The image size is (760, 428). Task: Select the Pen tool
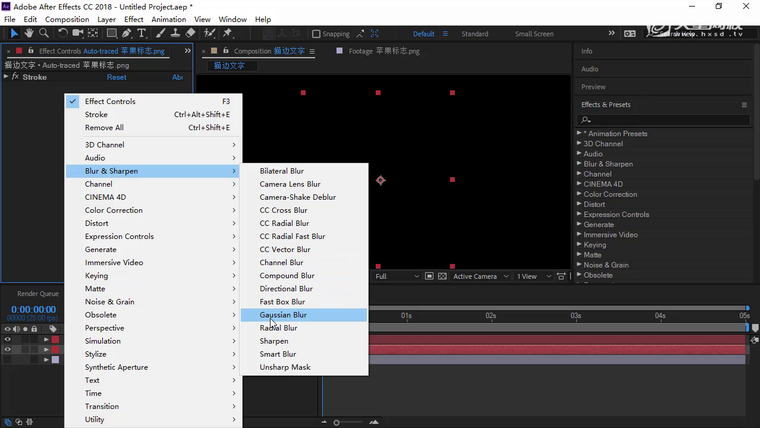point(126,33)
